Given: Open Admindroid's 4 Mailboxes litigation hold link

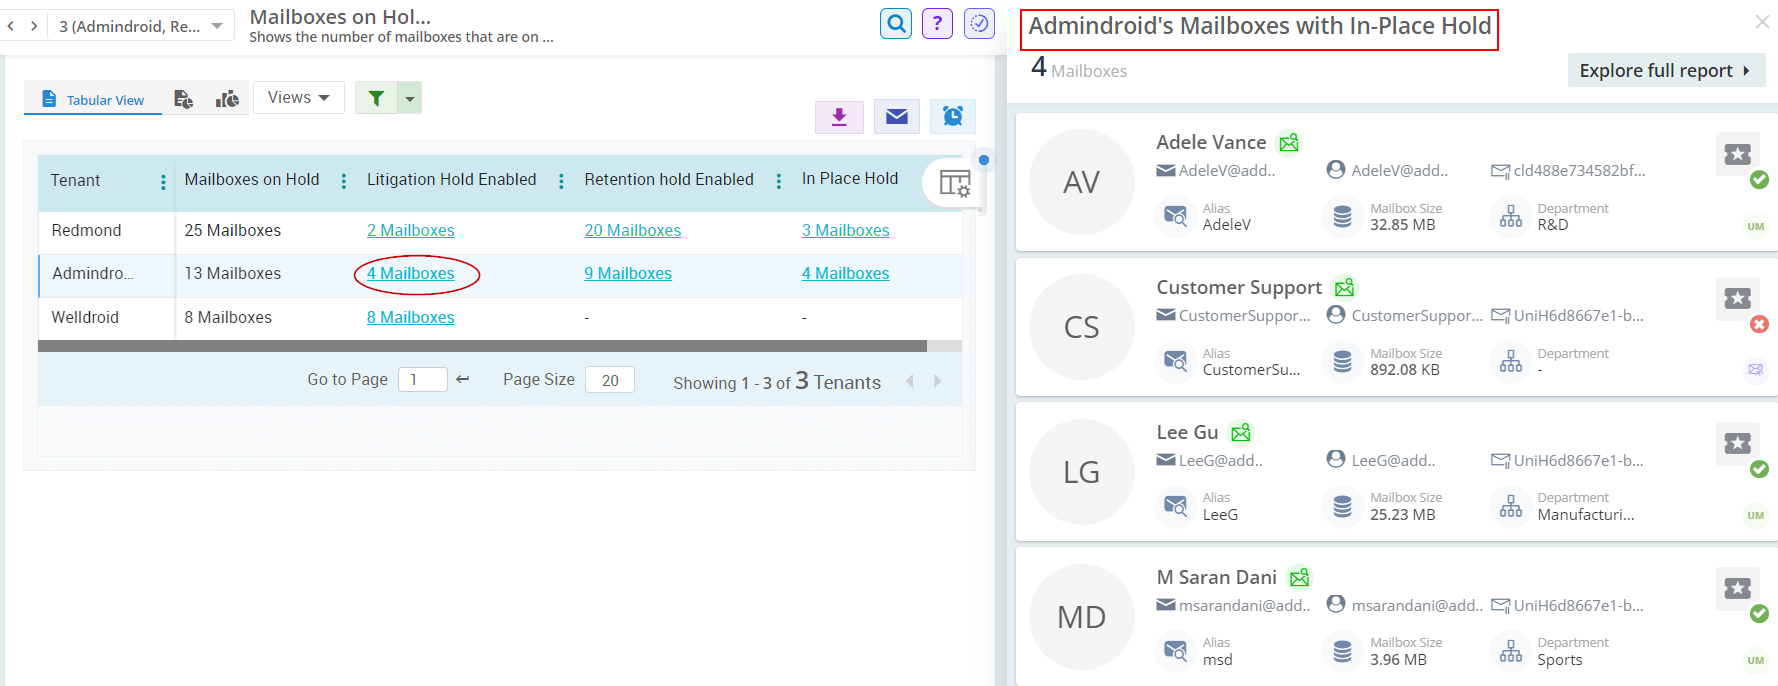Looking at the screenshot, I should click(410, 273).
